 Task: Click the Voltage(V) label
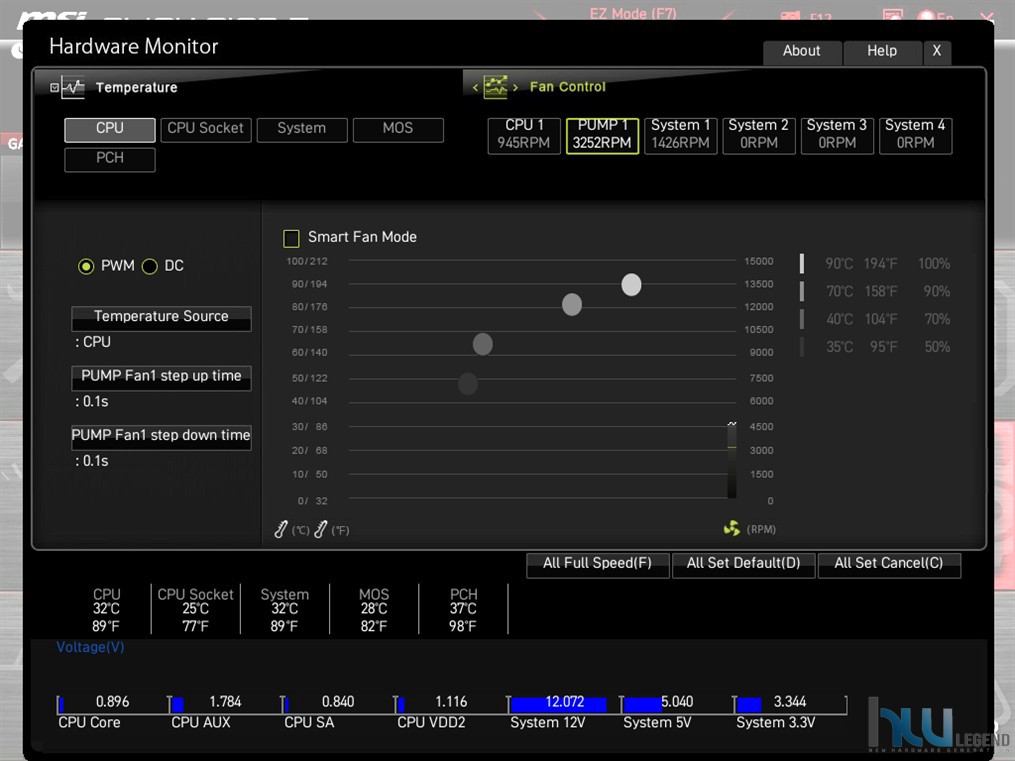(x=90, y=647)
